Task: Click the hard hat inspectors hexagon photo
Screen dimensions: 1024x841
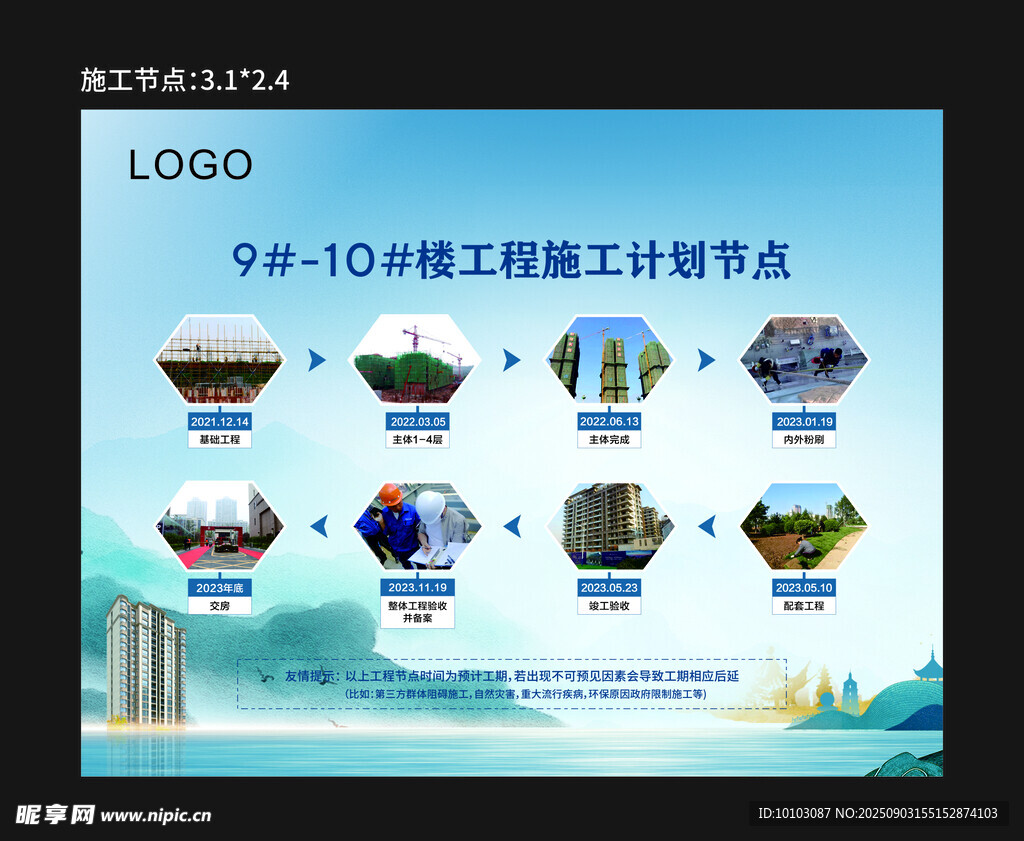Action: coord(417,526)
